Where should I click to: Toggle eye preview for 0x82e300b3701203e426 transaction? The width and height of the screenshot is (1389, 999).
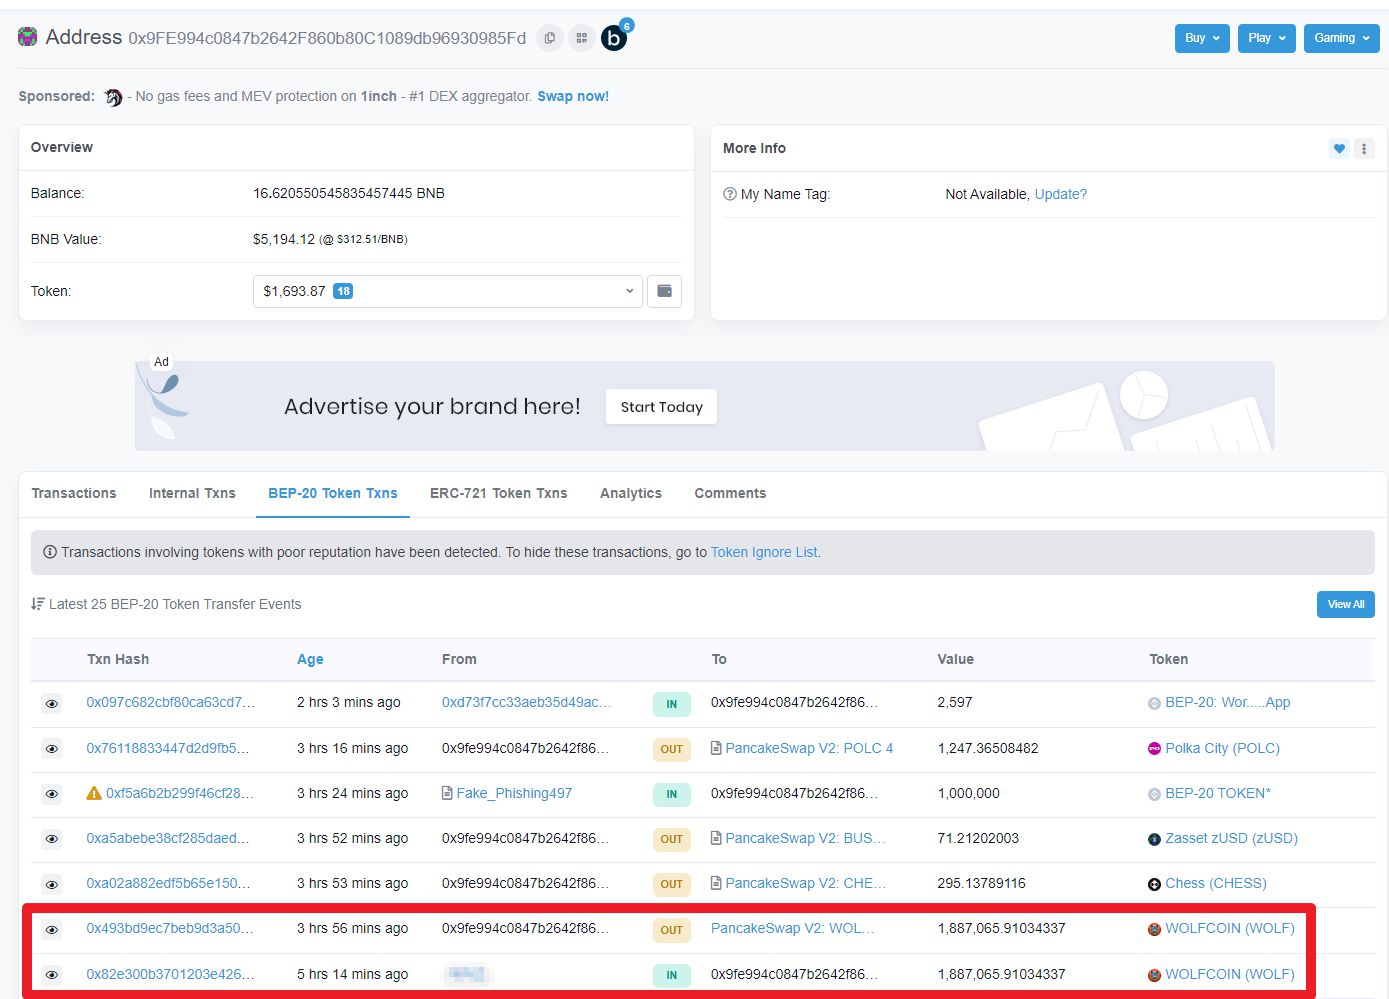click(52, 975)
